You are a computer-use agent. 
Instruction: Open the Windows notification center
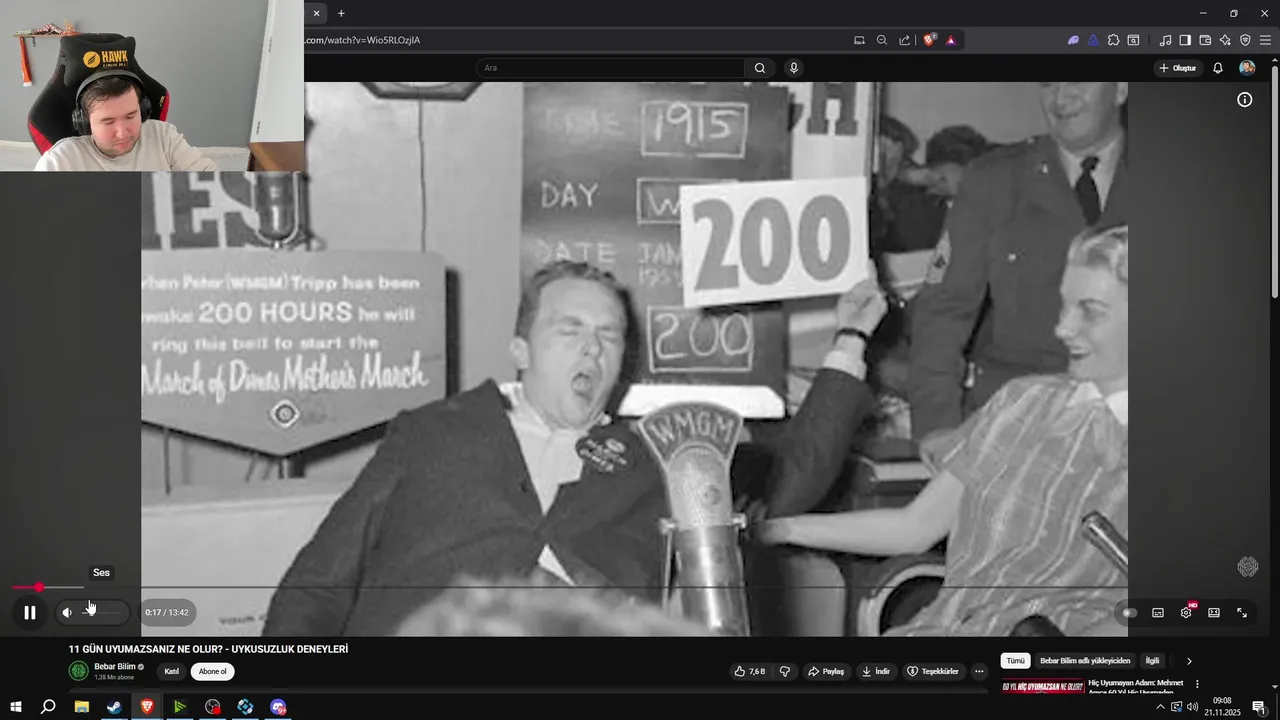[x=1259, y=707]
